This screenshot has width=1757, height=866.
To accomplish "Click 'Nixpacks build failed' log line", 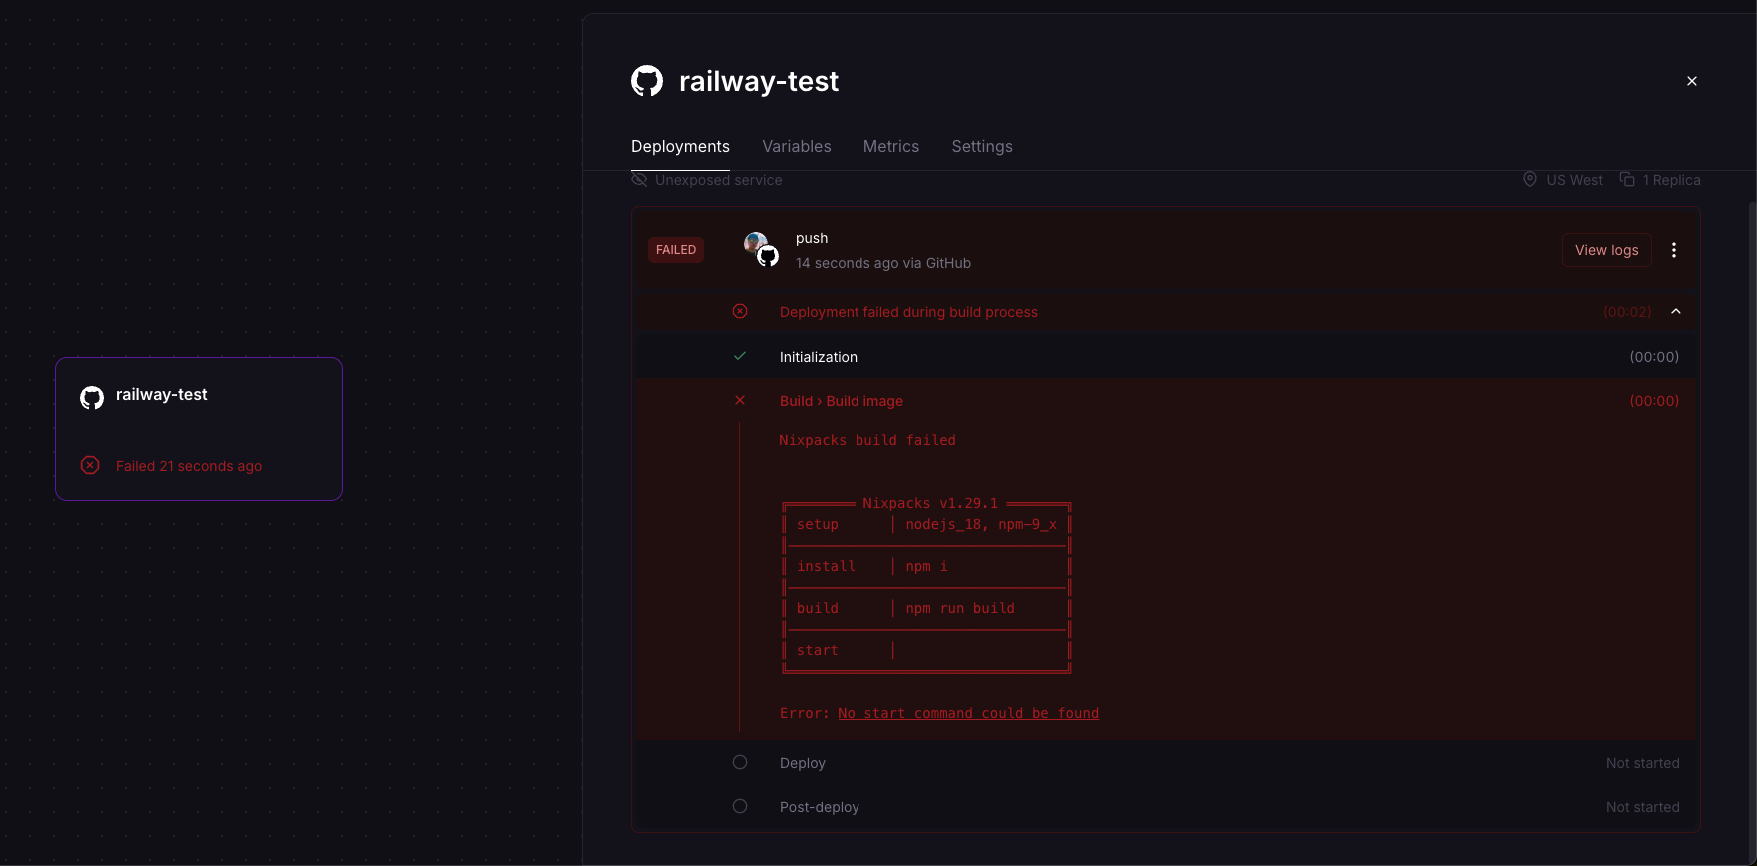I will click(x=867, y=440).
